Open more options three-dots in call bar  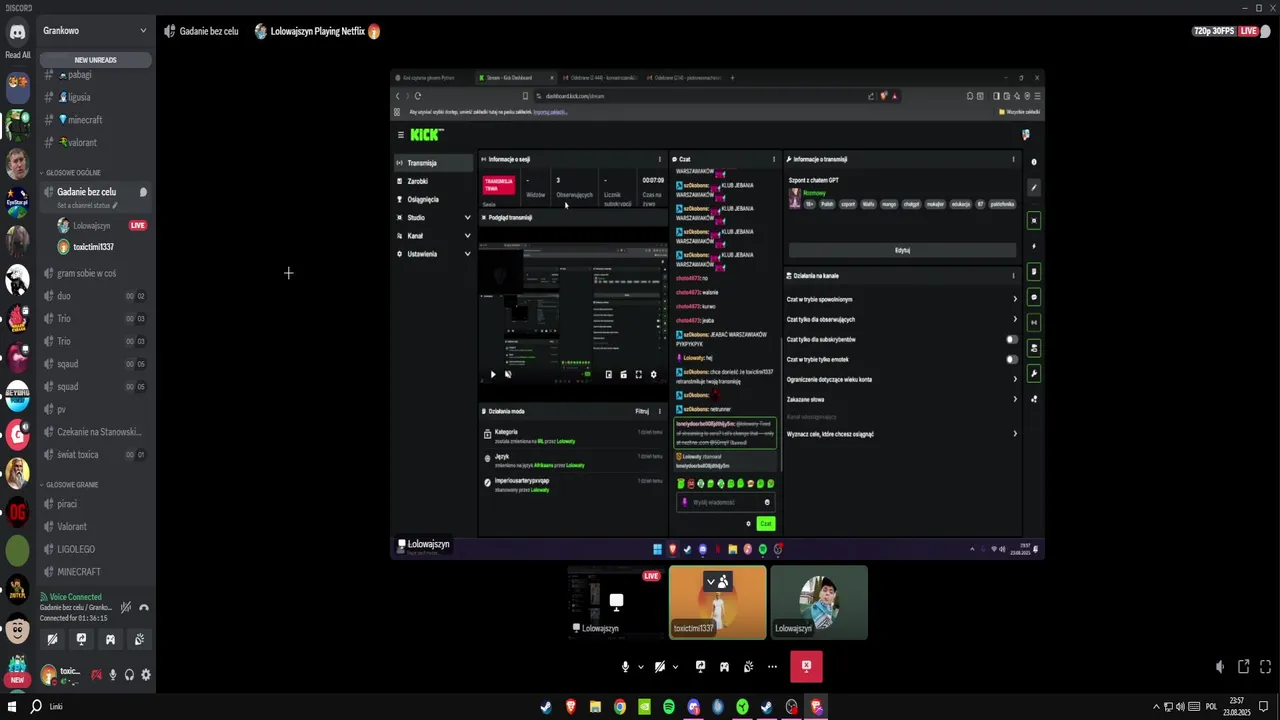point(772,666)
